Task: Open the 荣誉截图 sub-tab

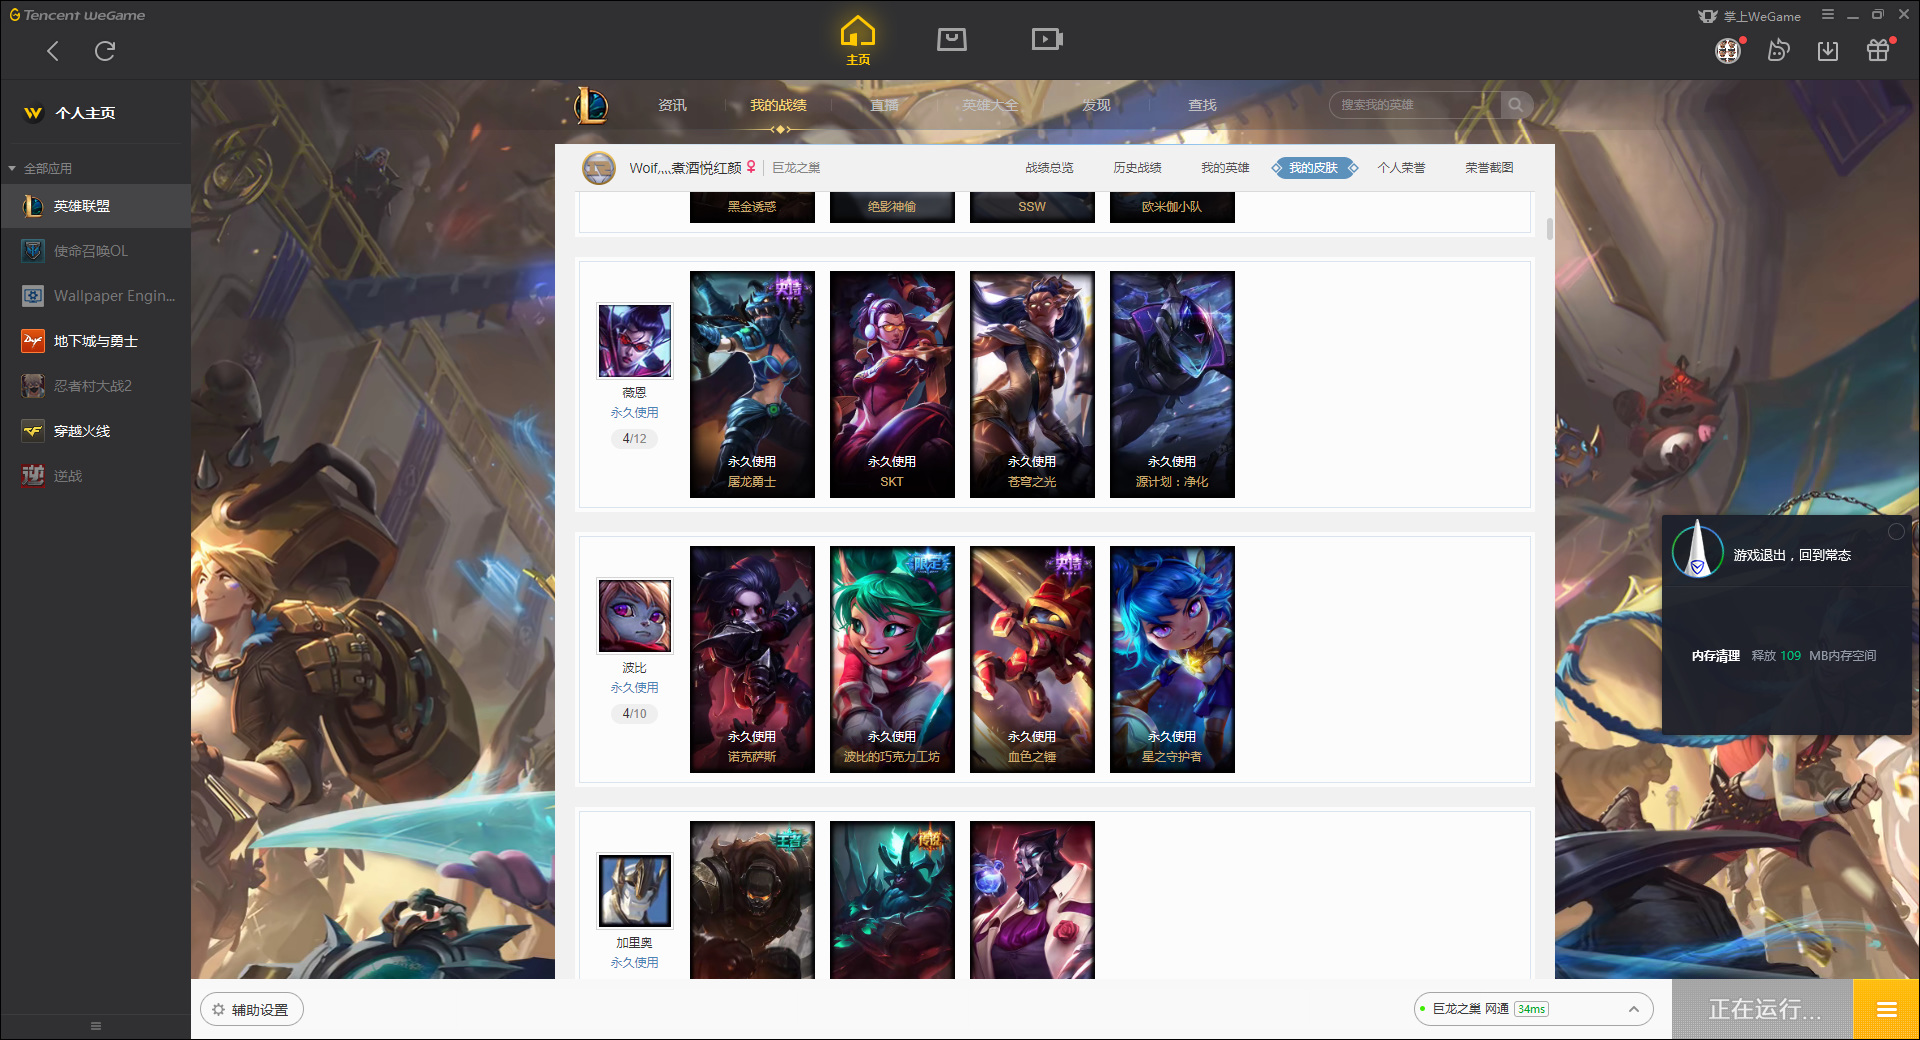Action: click(1489, 168)
